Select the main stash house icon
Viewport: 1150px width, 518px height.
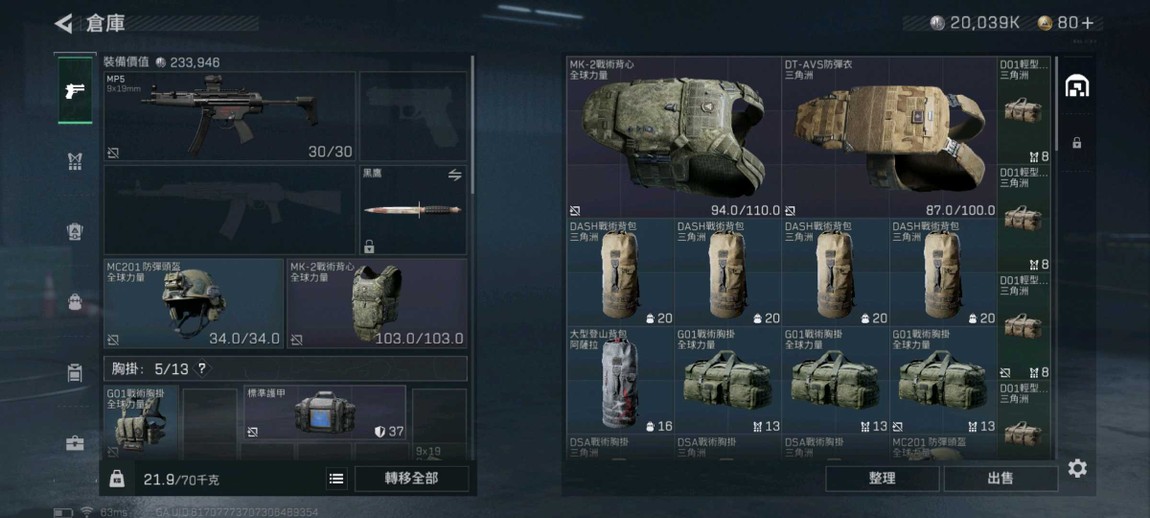[1076, 86]
